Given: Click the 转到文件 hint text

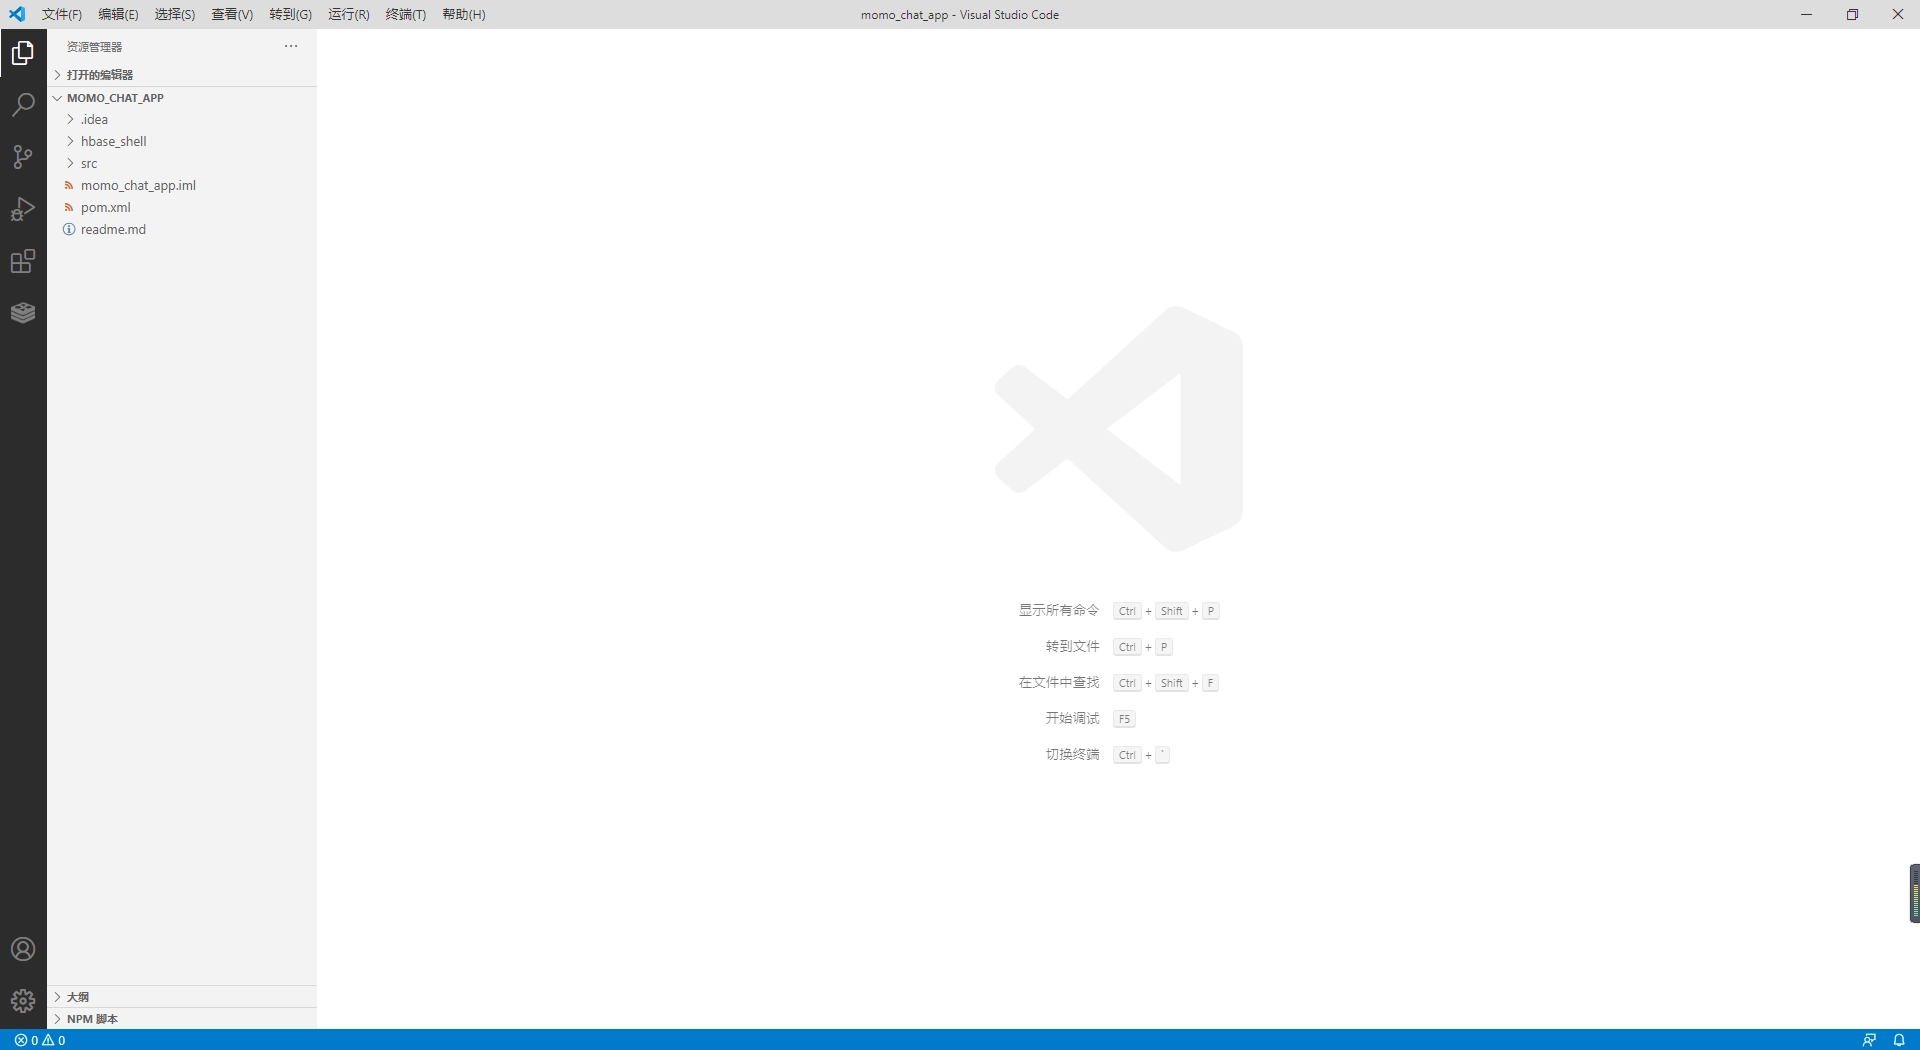Looking at the screenshot, I should 1073,646.
